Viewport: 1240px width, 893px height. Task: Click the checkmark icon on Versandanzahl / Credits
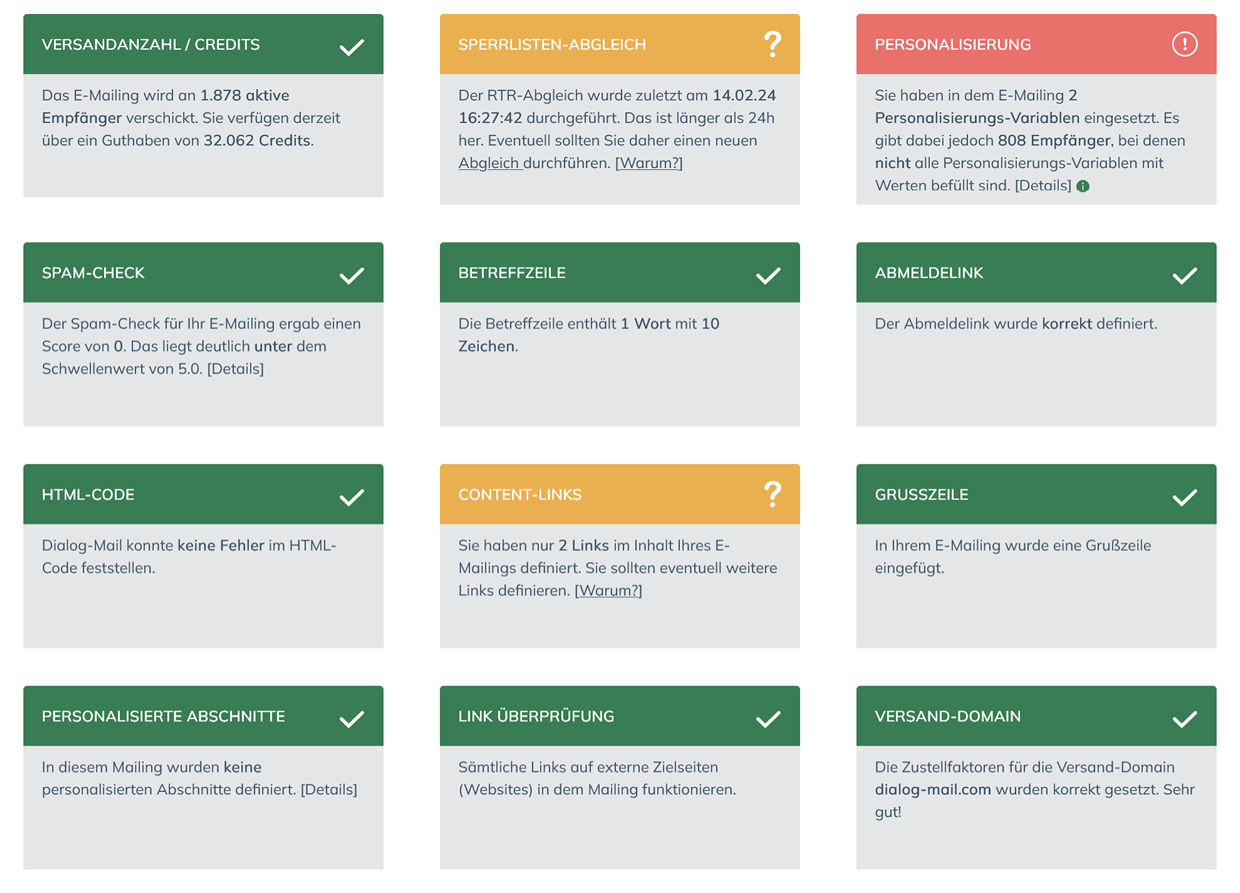(x=351, y=47)
